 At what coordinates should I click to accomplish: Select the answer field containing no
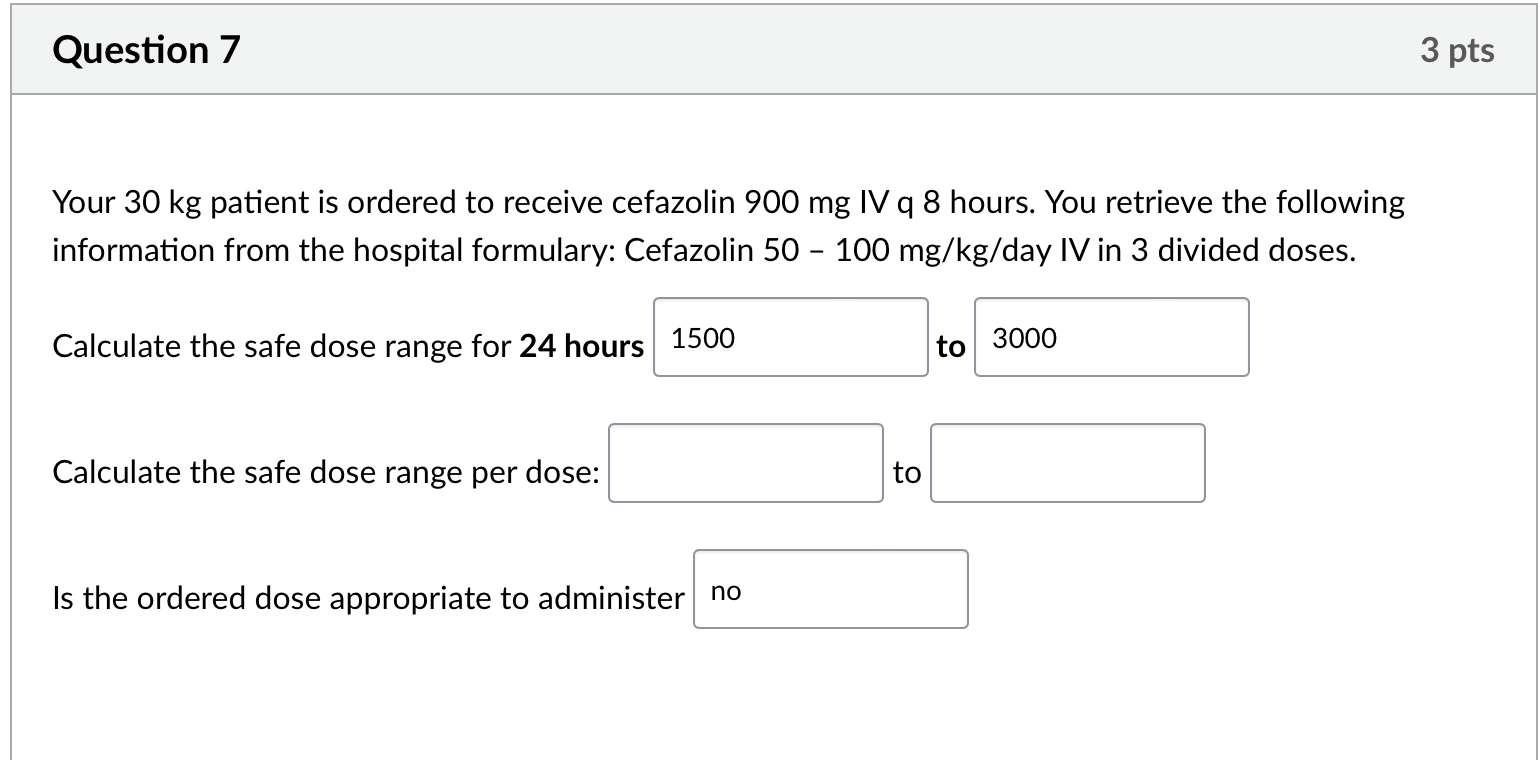click(830, 588)
